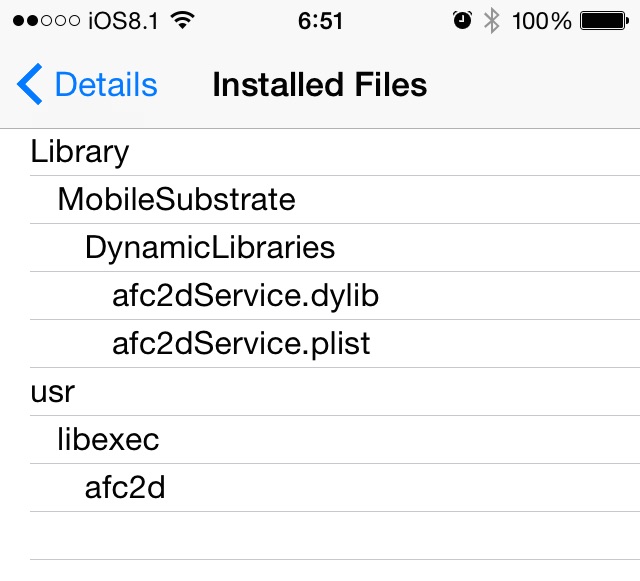Image resolution: width=640 pixels, height=581 pixels.
Task: Tap the iOS8.1 carrier label
Action: click(x=123, y=20)
